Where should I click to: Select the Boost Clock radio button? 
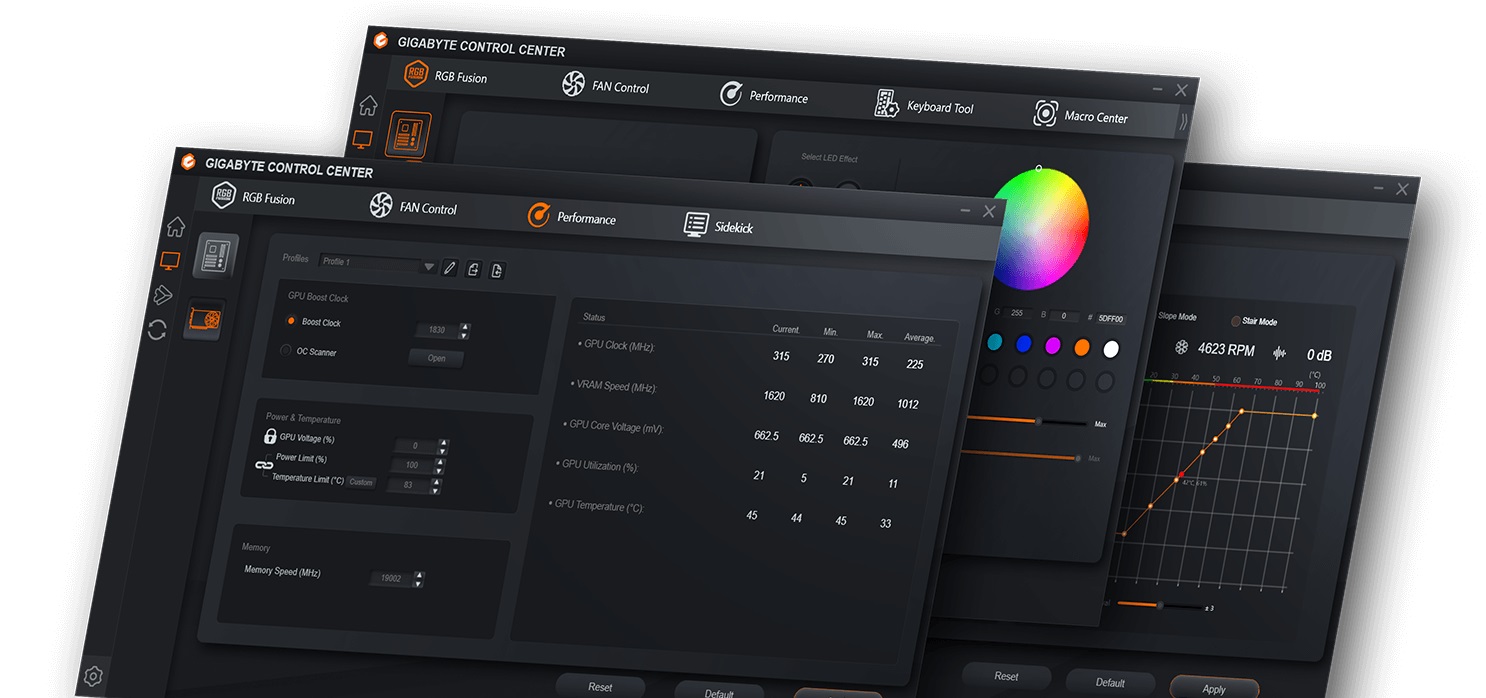pyautogui.click(x=291, y=321)
